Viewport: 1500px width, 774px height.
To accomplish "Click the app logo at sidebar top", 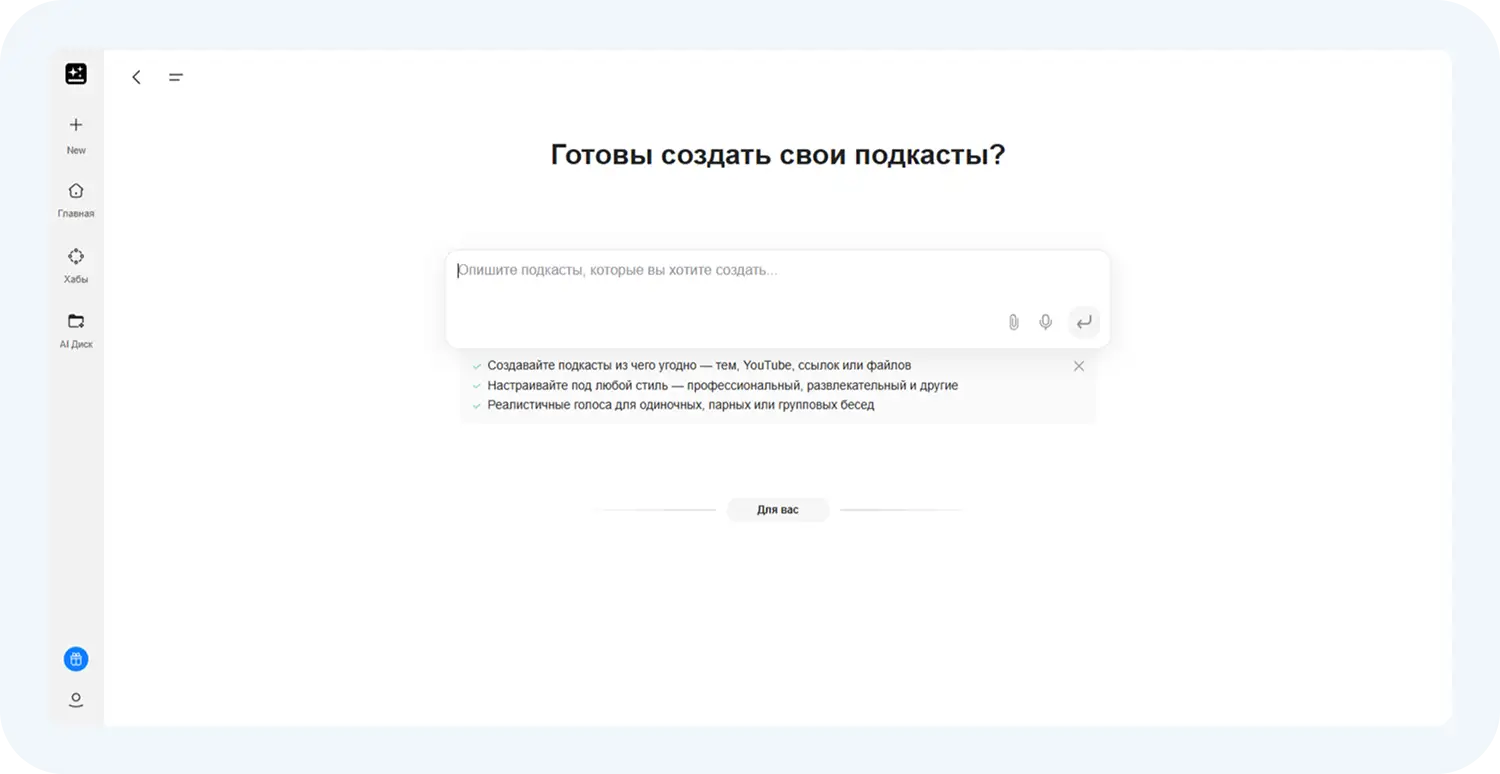I will (76, 73).
